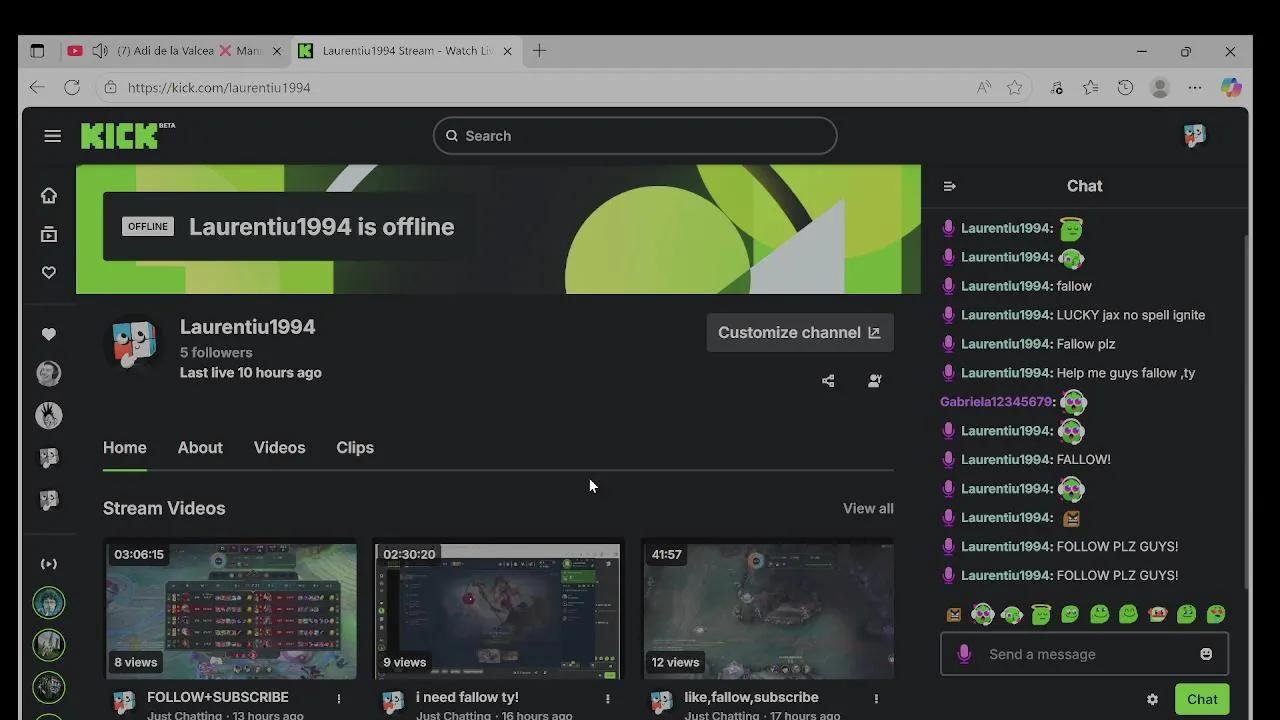Click chat message 'LUCKY jax no spell ignite'
This screenshot has width=1280, height=720.
1131,315
